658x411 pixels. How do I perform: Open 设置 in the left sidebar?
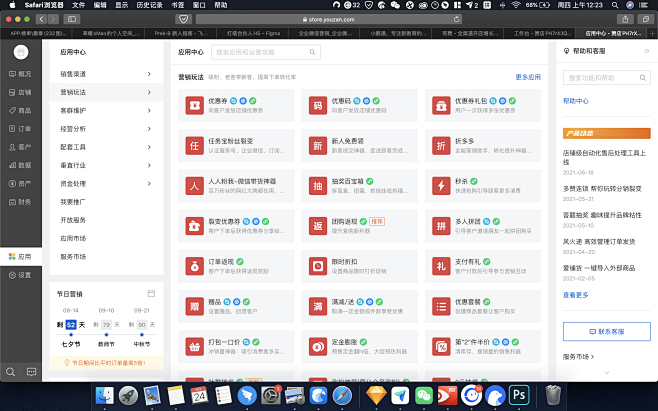21,275
